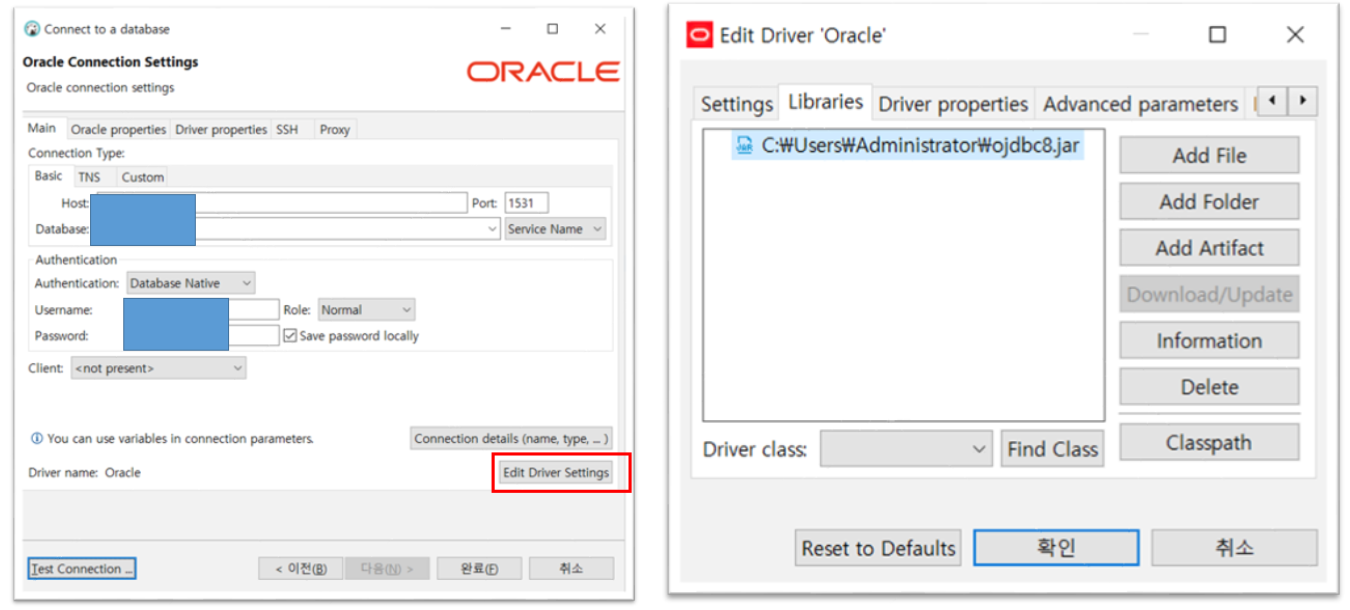Open the Driver class dropdown

(x=907, y=450)
